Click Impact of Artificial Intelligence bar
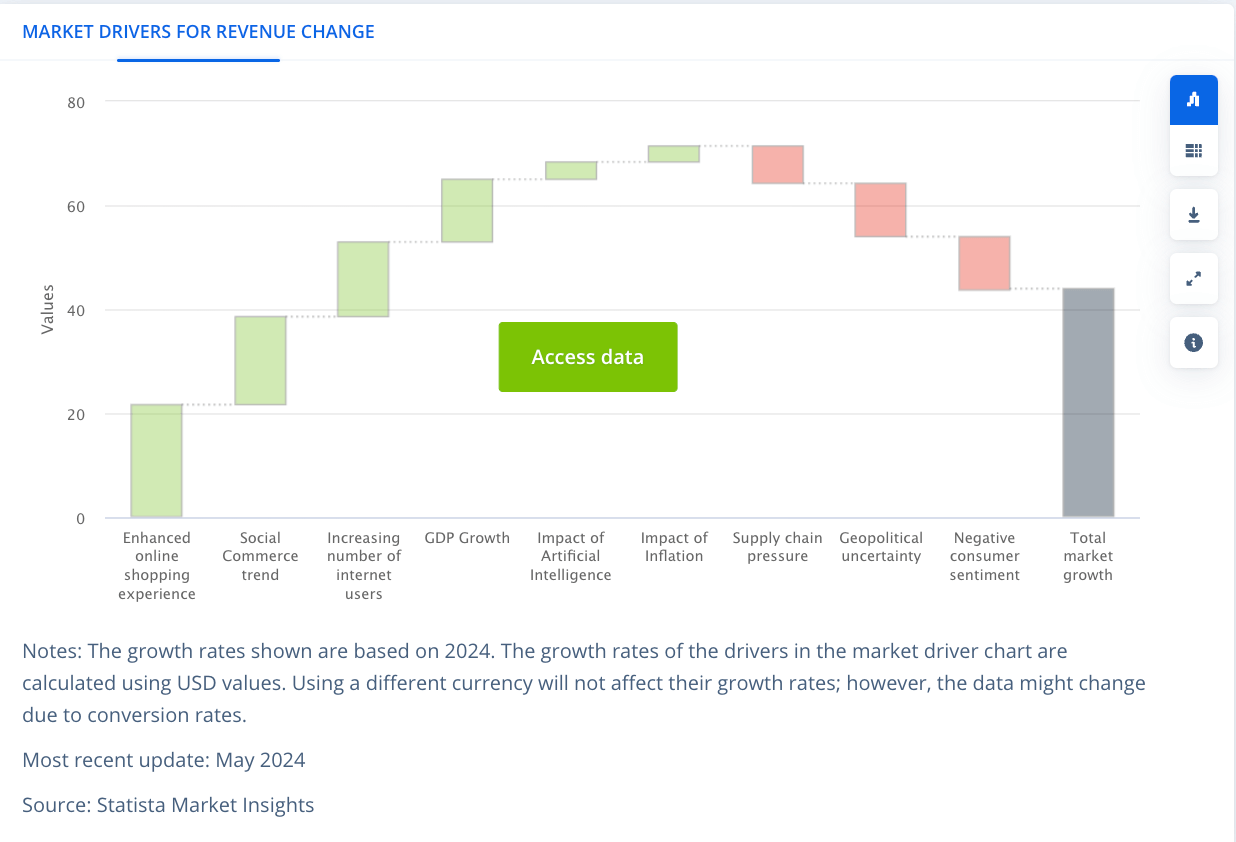1236x842 pixels. click(x=571, y=171)
